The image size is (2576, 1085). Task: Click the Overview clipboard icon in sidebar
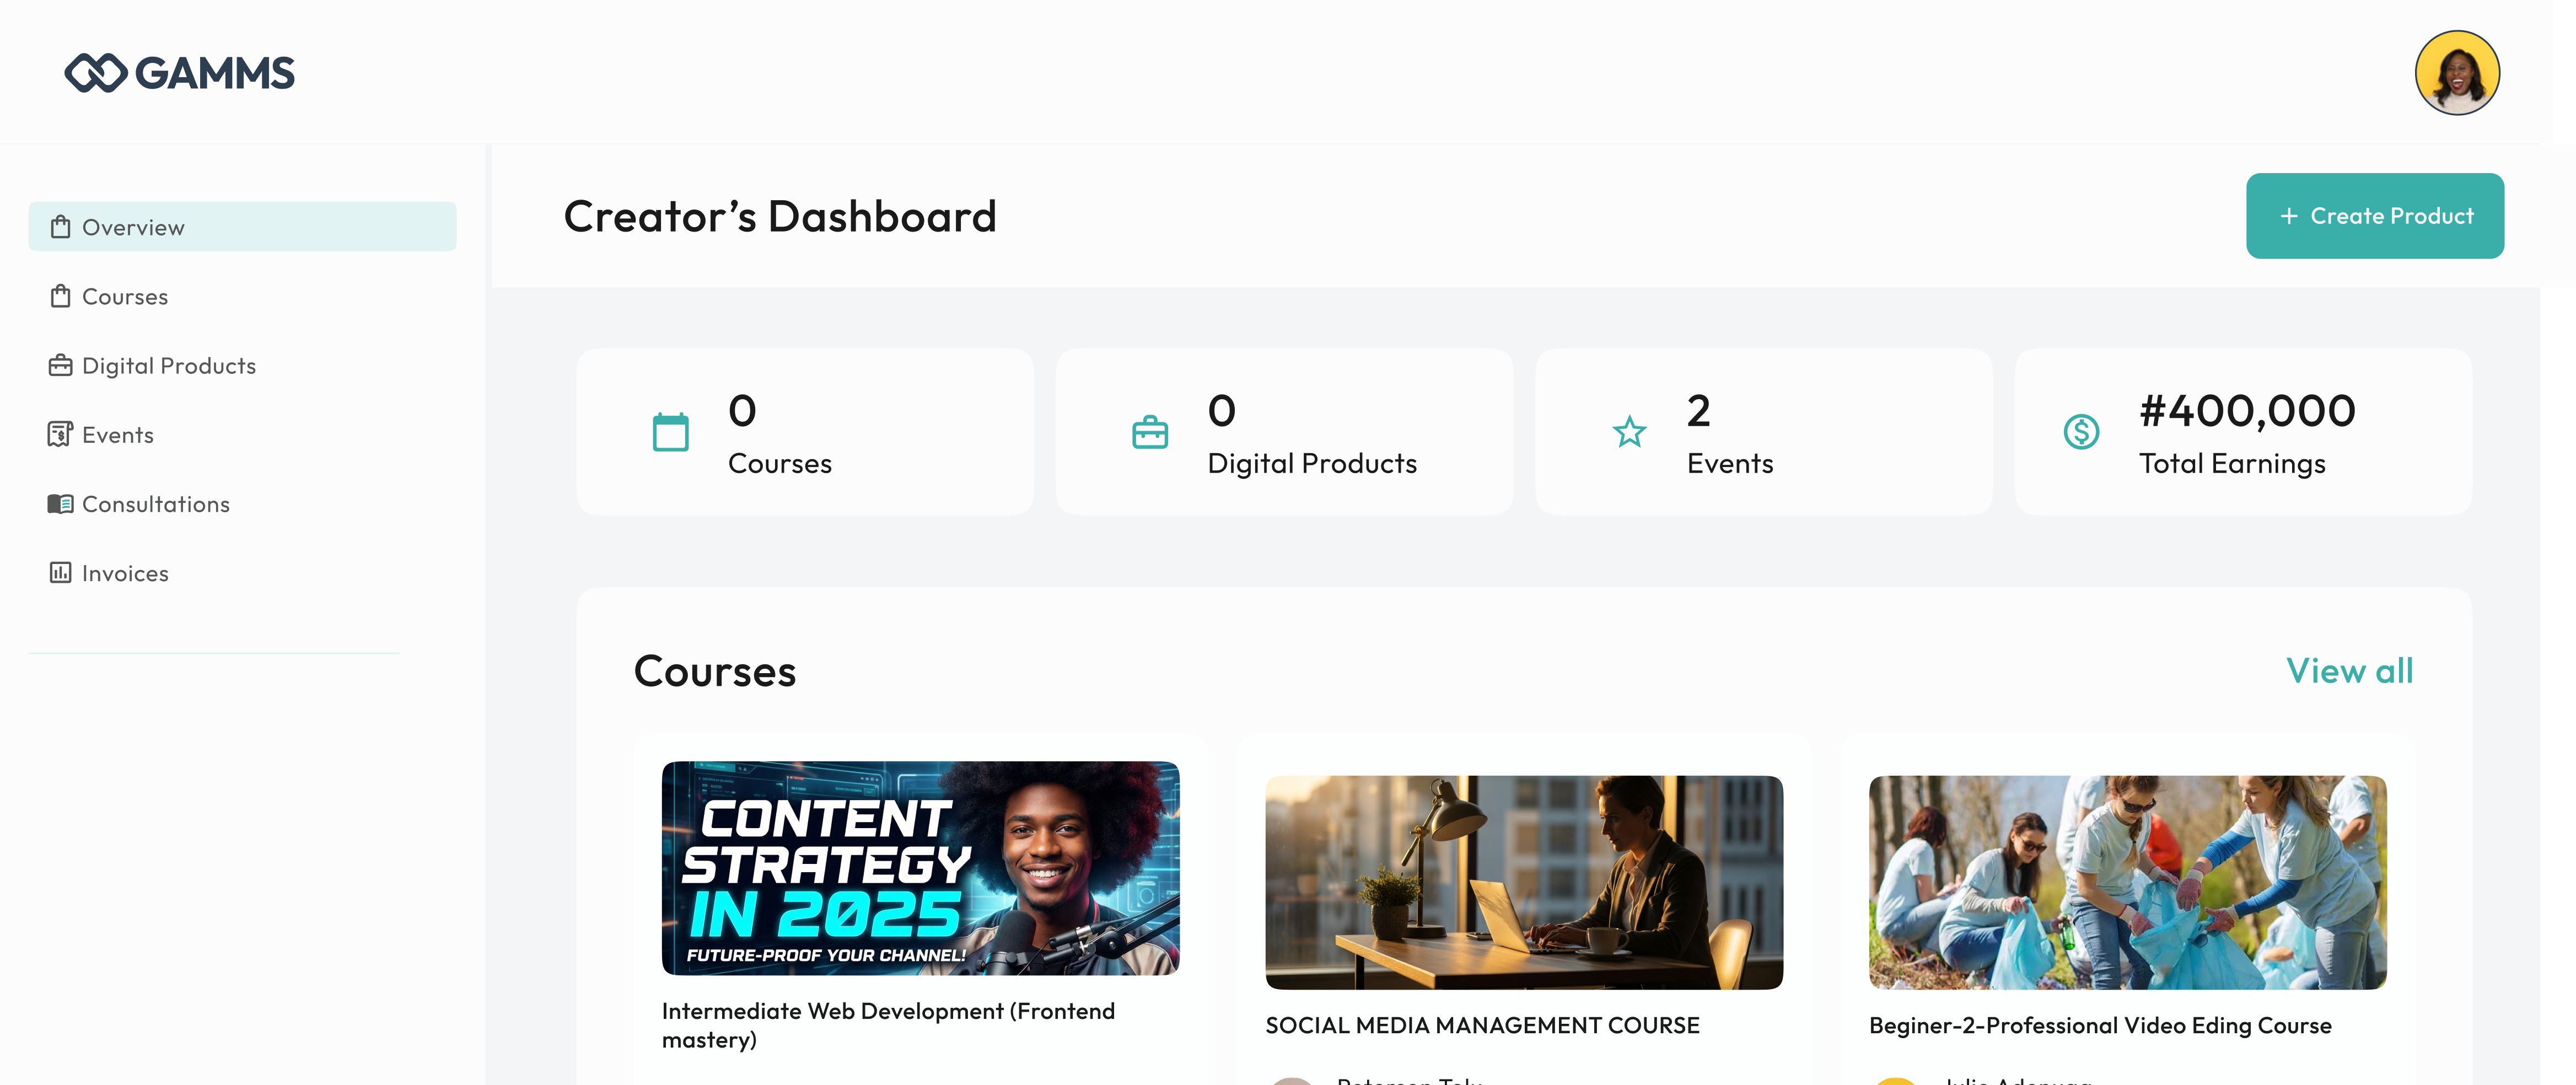[60, 227]
